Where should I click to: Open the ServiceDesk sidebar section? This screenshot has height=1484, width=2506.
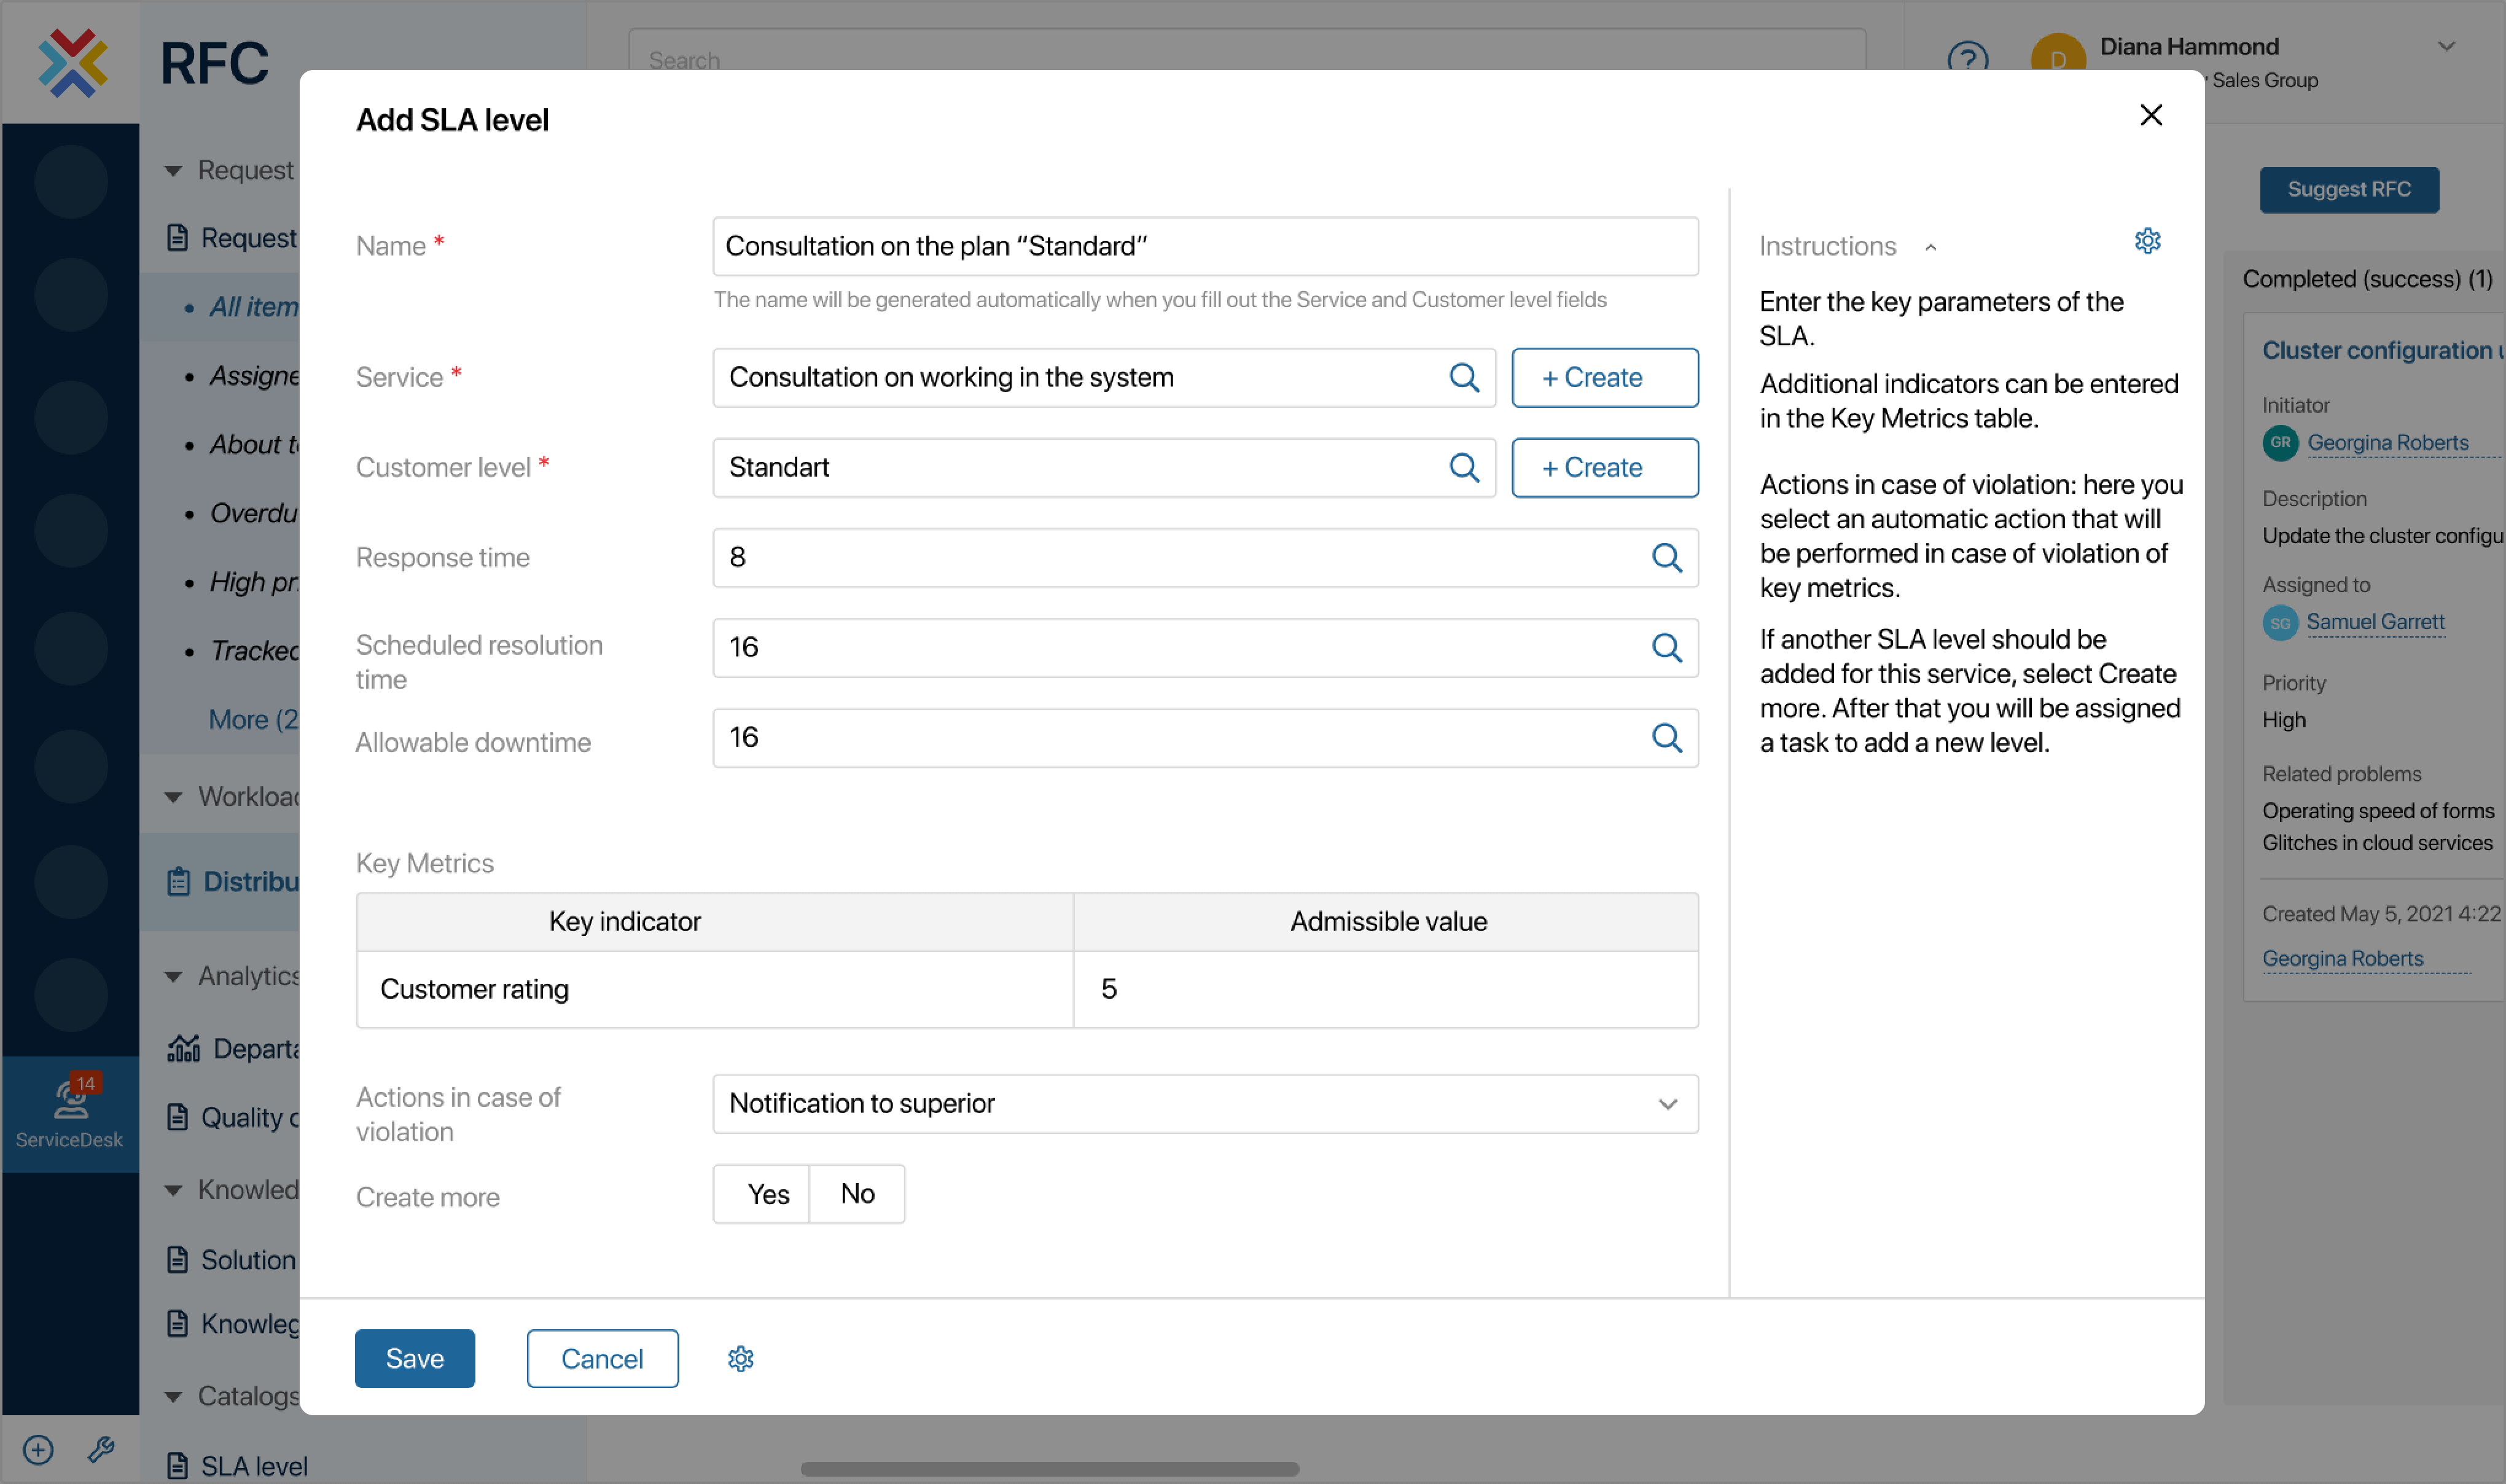click(x=70, y=1114)
